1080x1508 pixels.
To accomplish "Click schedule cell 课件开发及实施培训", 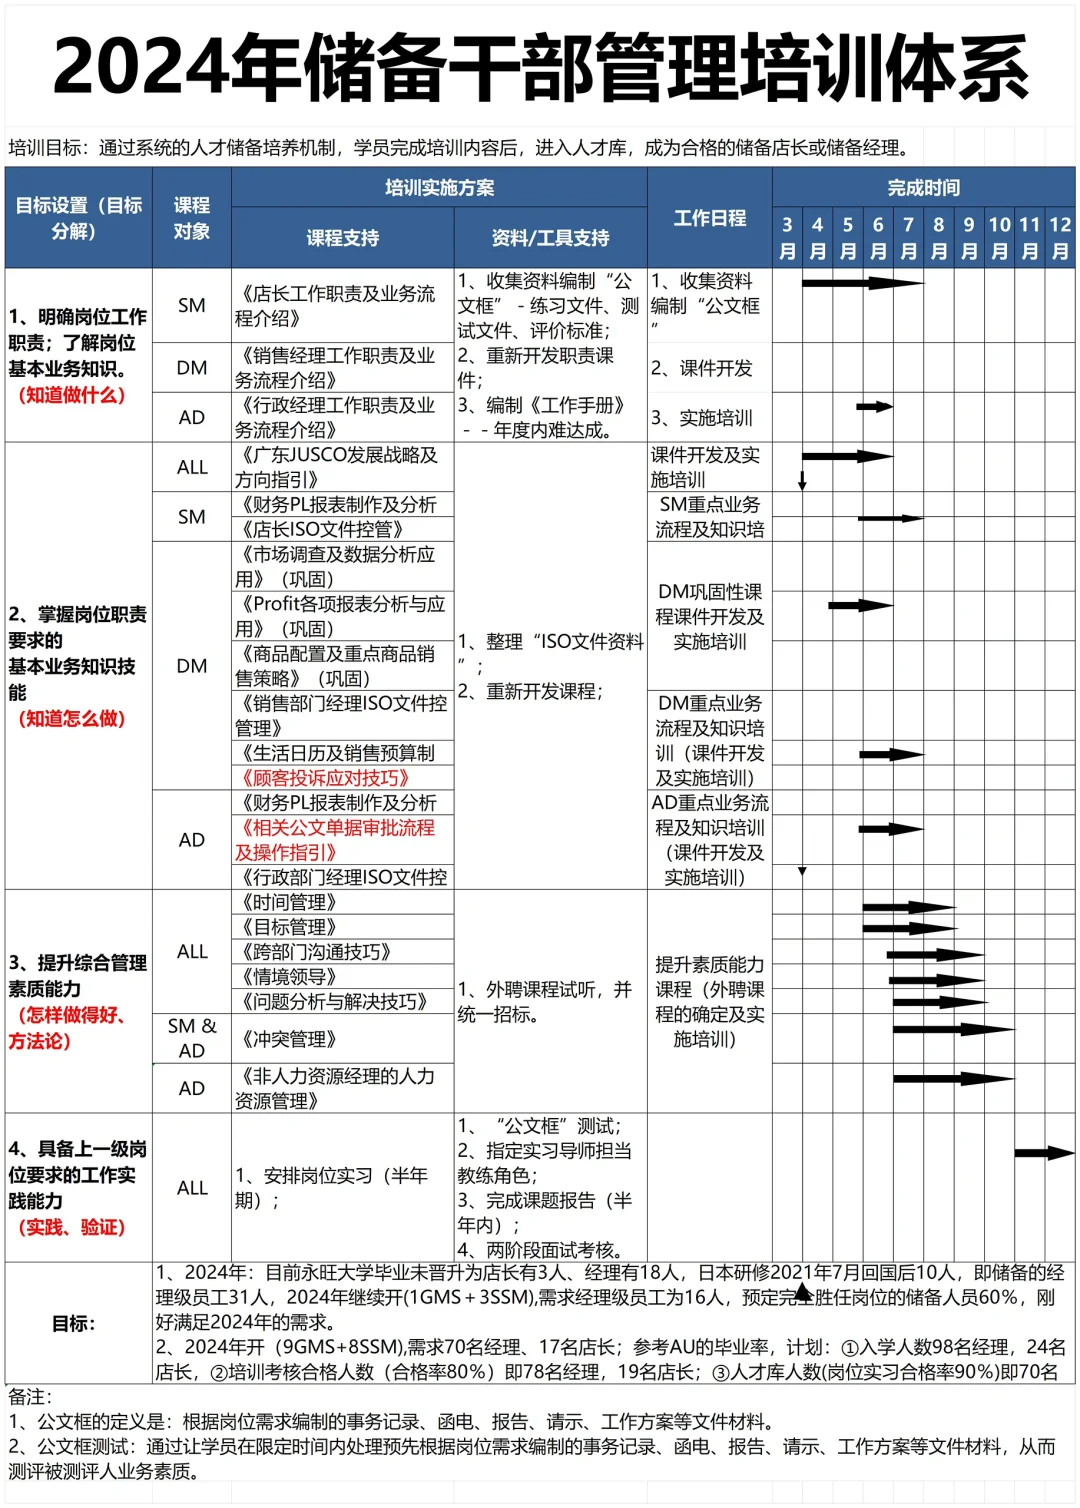I will point(710,467).
